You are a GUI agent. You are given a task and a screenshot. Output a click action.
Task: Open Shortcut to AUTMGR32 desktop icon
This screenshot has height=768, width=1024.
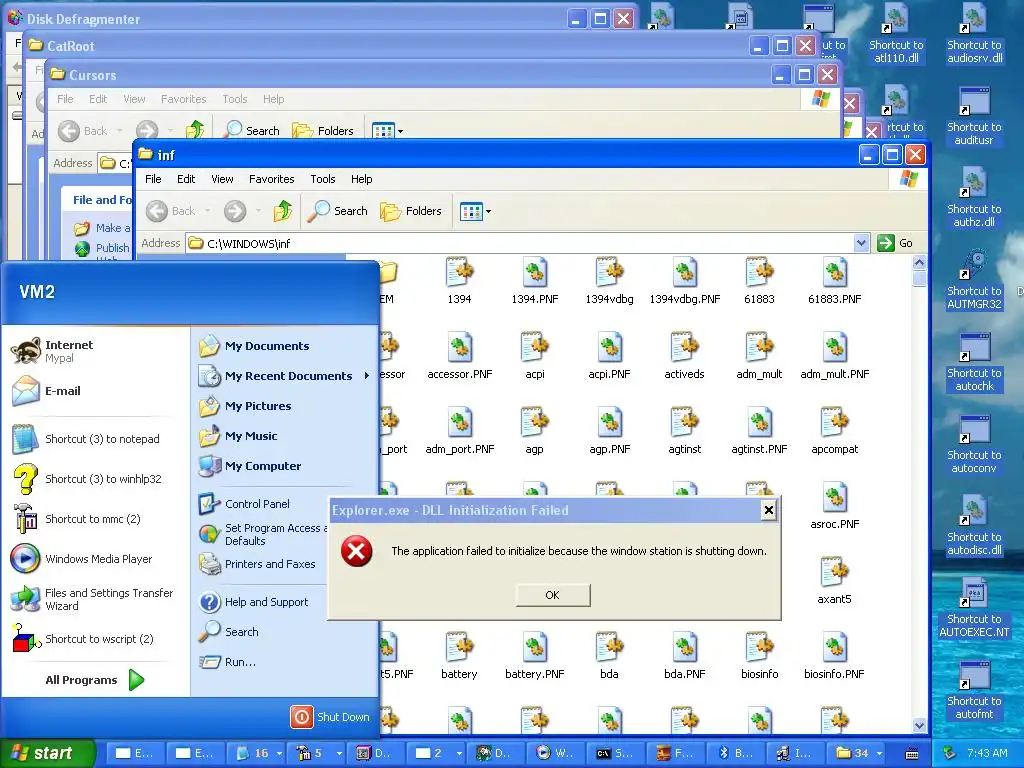(974, 279)
